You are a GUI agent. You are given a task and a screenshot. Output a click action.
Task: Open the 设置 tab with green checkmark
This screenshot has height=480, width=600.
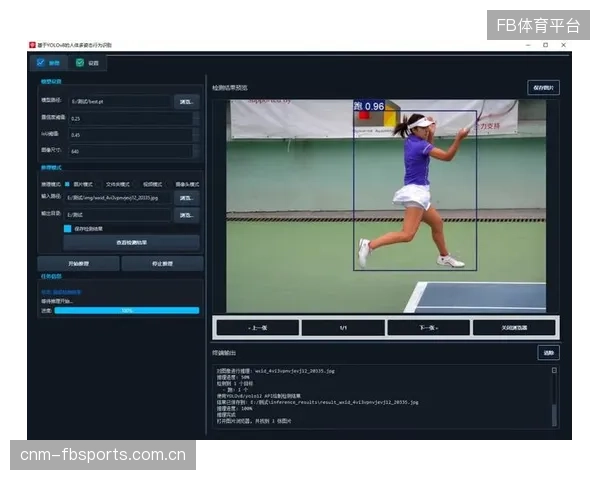pos(87,63)
